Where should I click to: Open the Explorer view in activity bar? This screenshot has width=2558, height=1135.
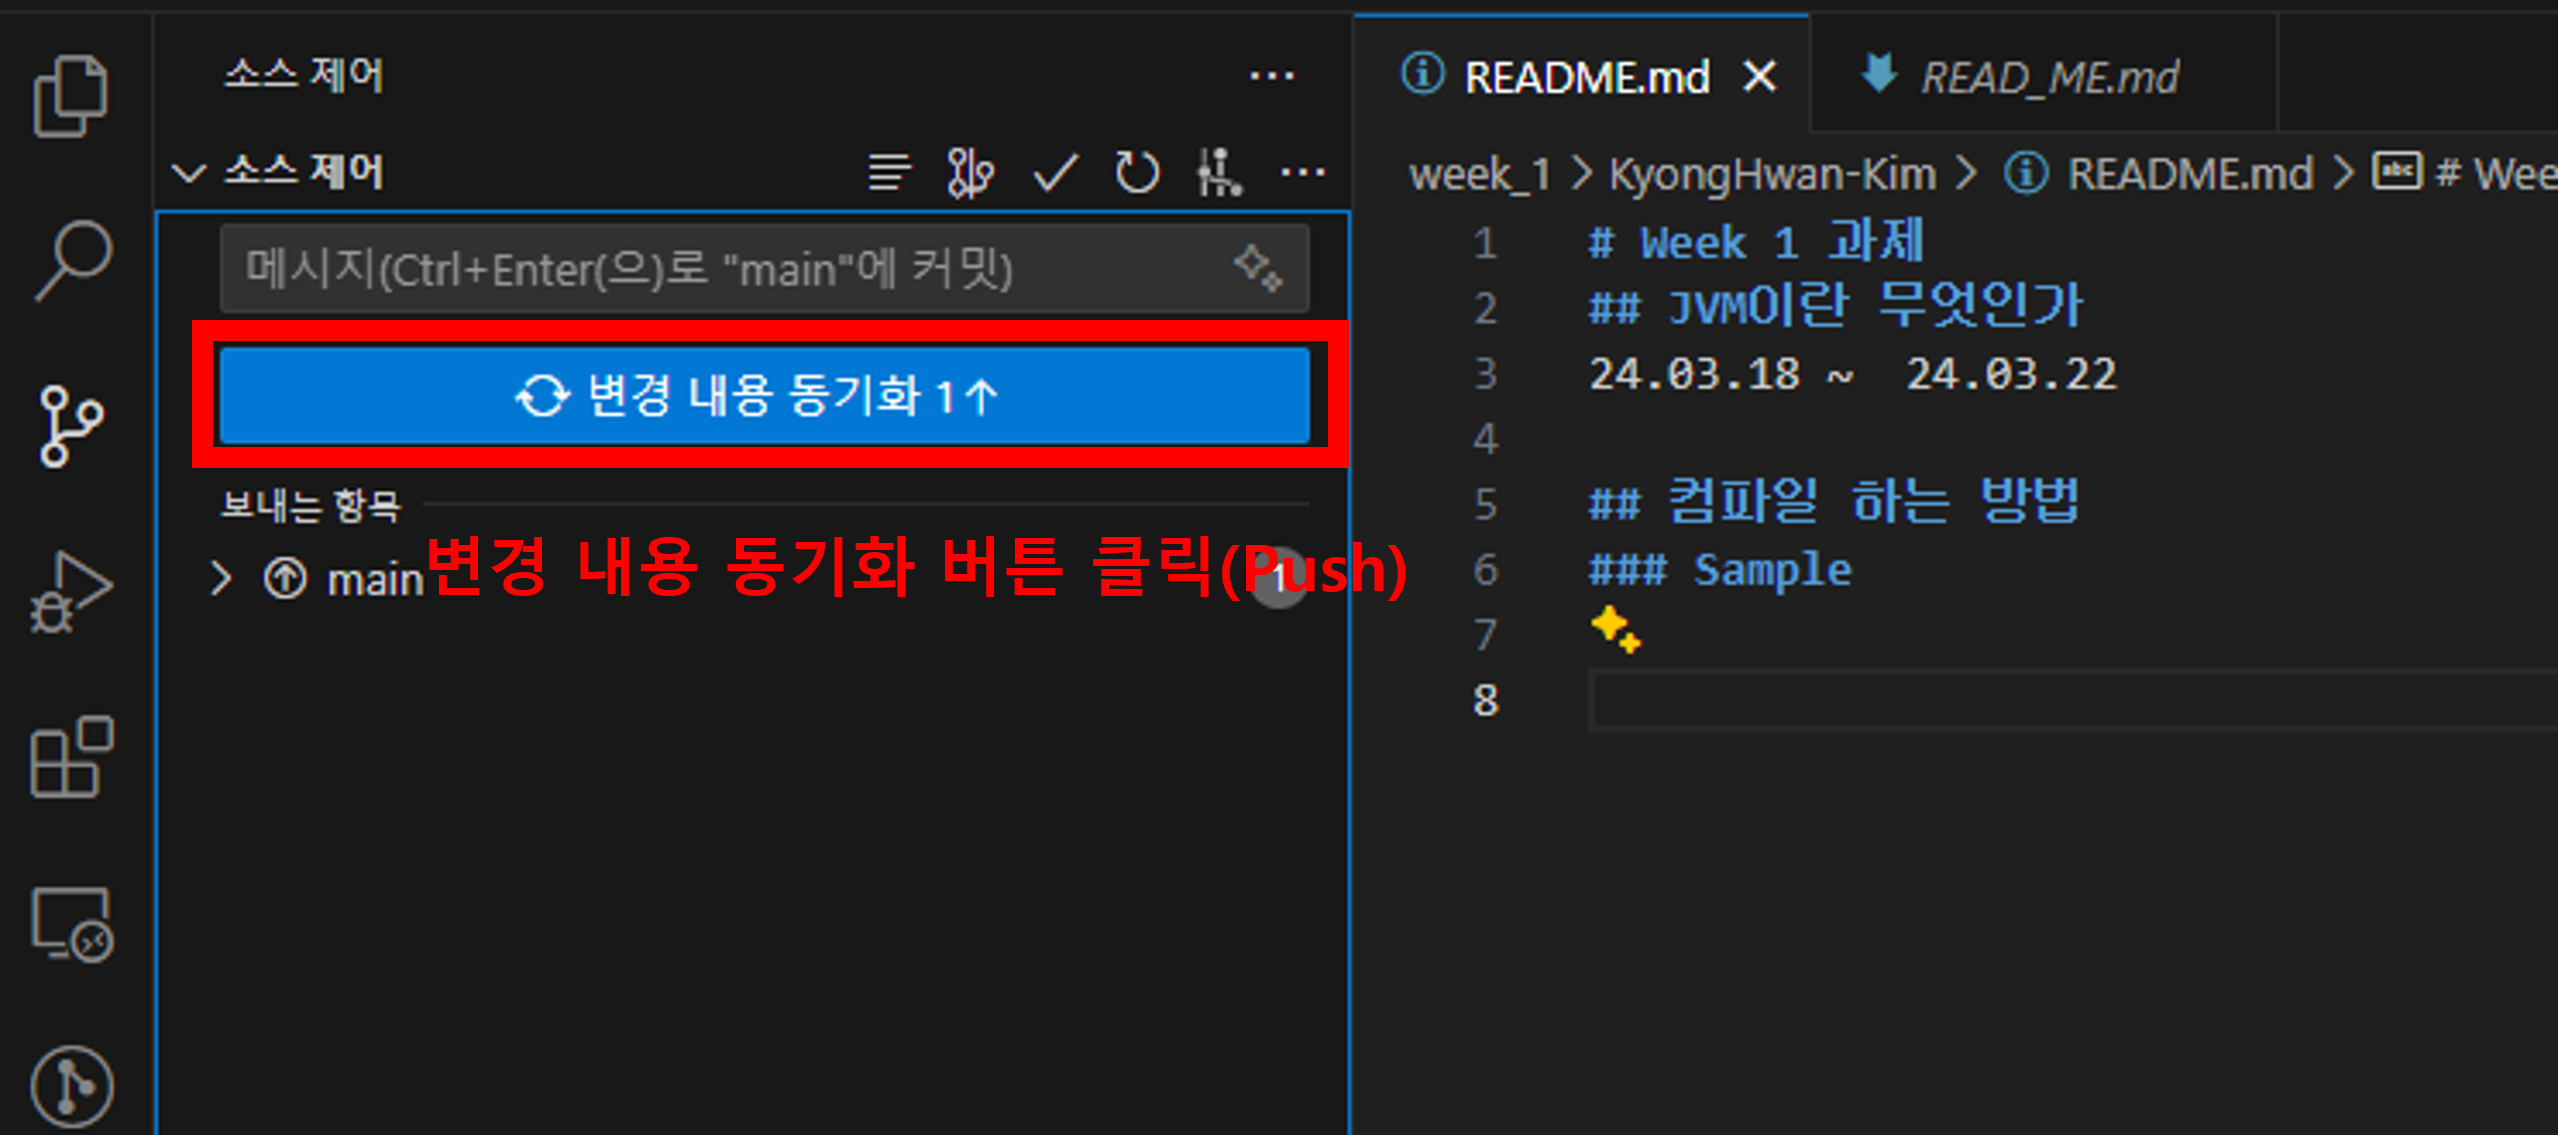point(70,95)
